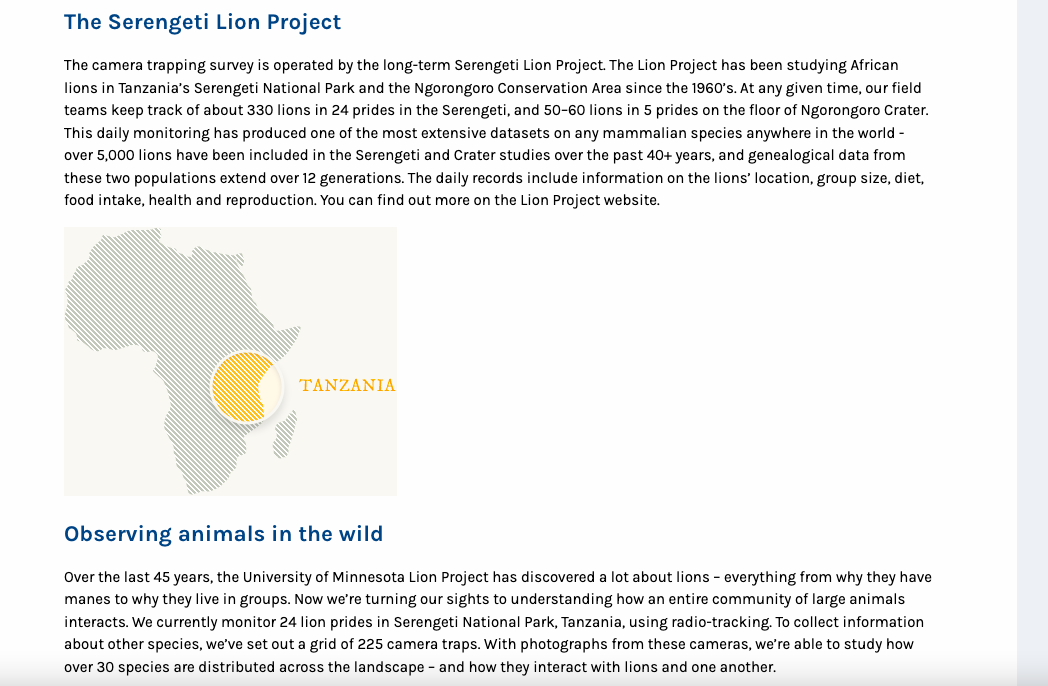Click The Serengeti Lion Project heading
1048x686 pixels.
(x=203, y=22)
